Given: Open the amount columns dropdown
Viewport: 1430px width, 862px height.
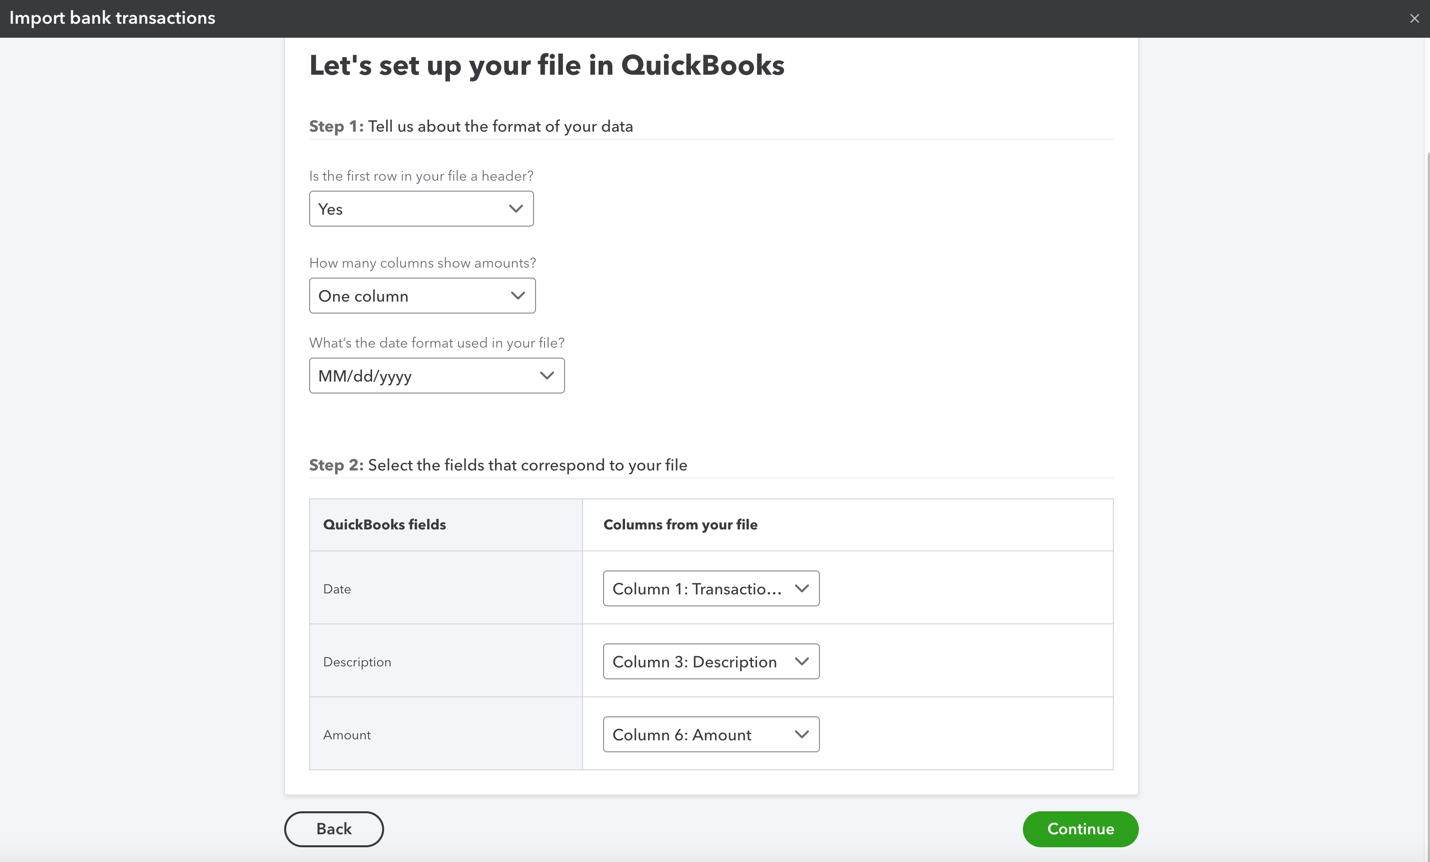Looking at the screenshot, I should (x=422, y=295).
